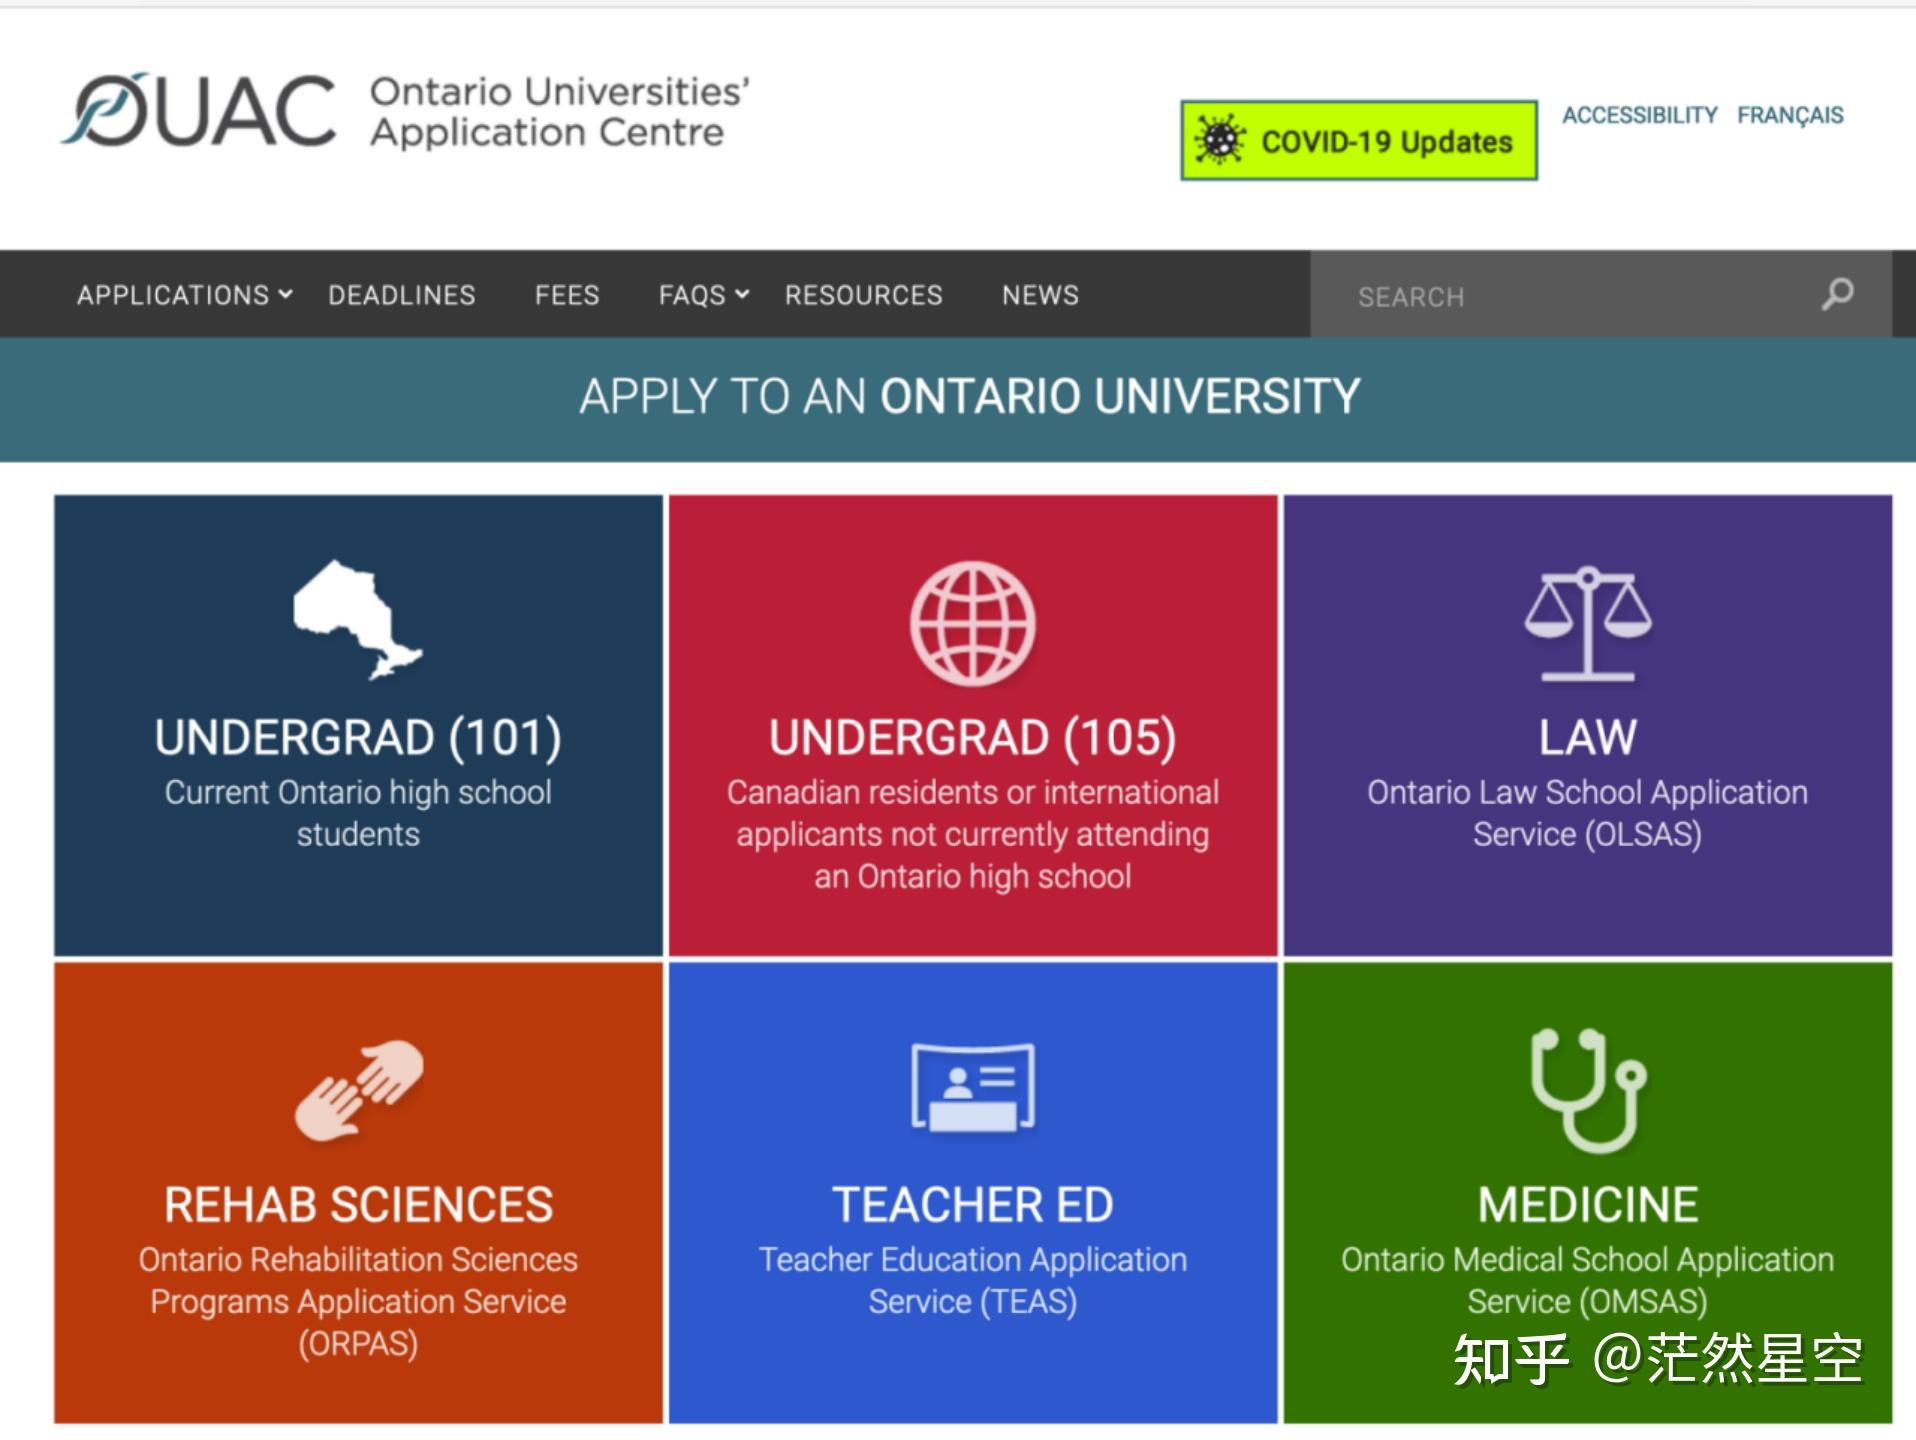Viewport: 1916px width, 1440px height.
Task: Switch to the NEWS section
Action: [1040, 294]
